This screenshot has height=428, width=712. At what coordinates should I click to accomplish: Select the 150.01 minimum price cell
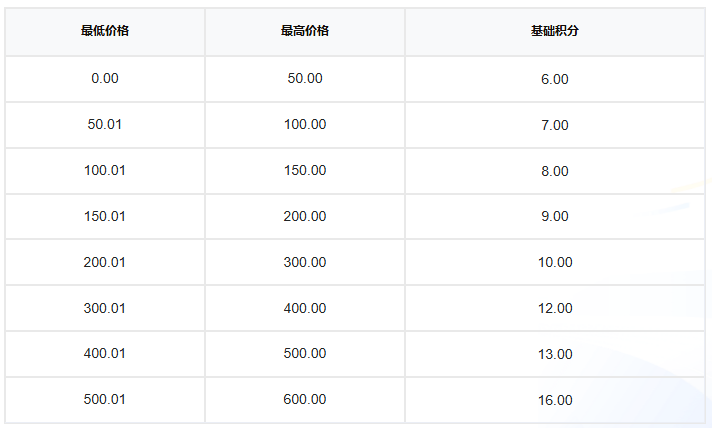pyautogui.click(x=105, y=216)
